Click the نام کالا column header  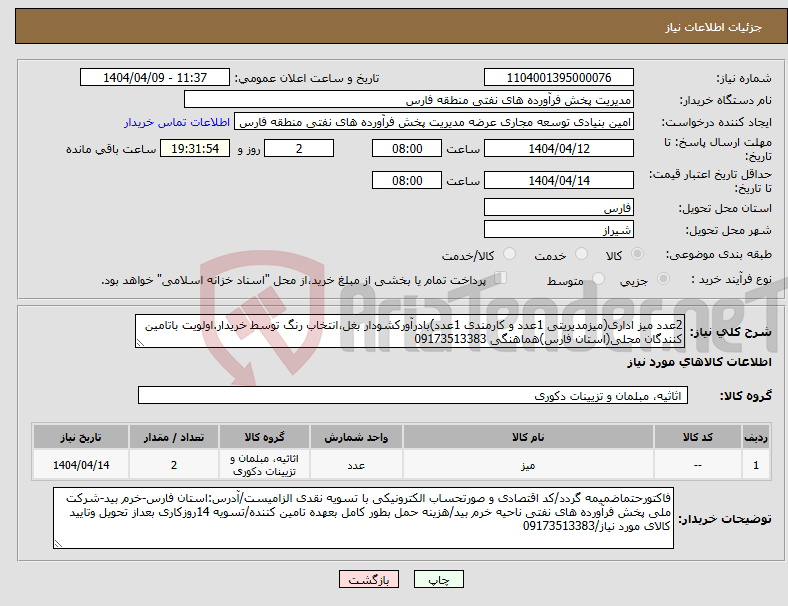[528, 437]
